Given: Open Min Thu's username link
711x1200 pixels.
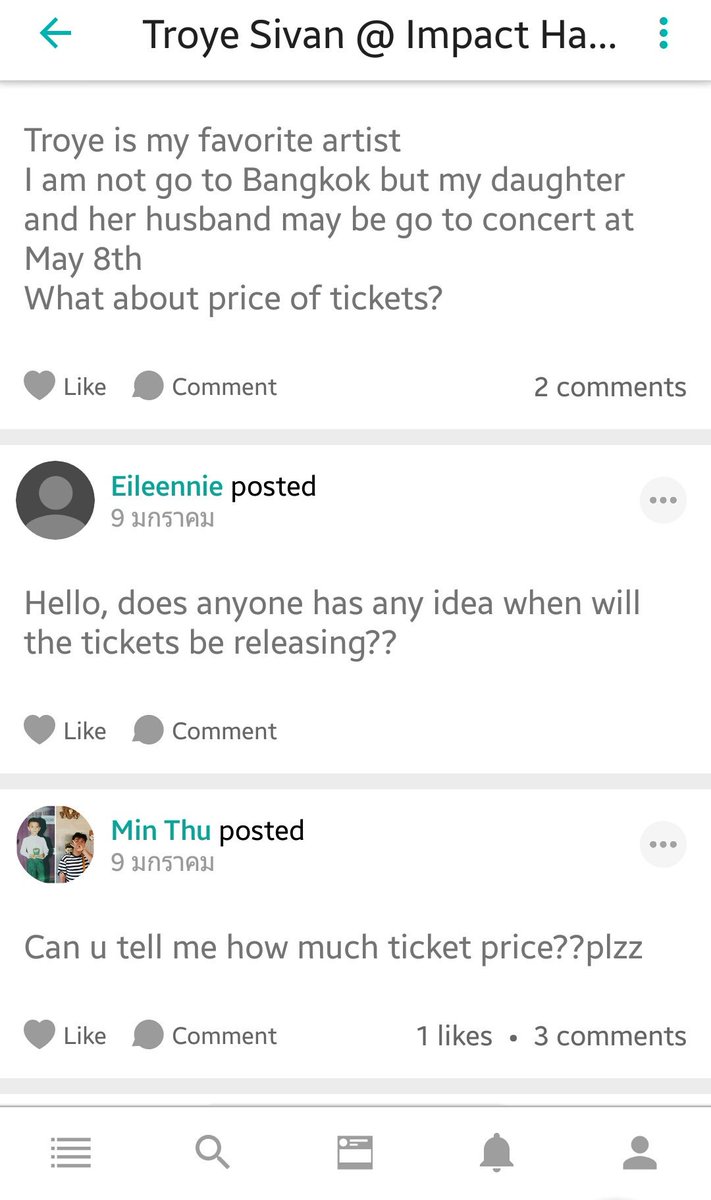Looking at the screenshot, I should pos(161,830).
